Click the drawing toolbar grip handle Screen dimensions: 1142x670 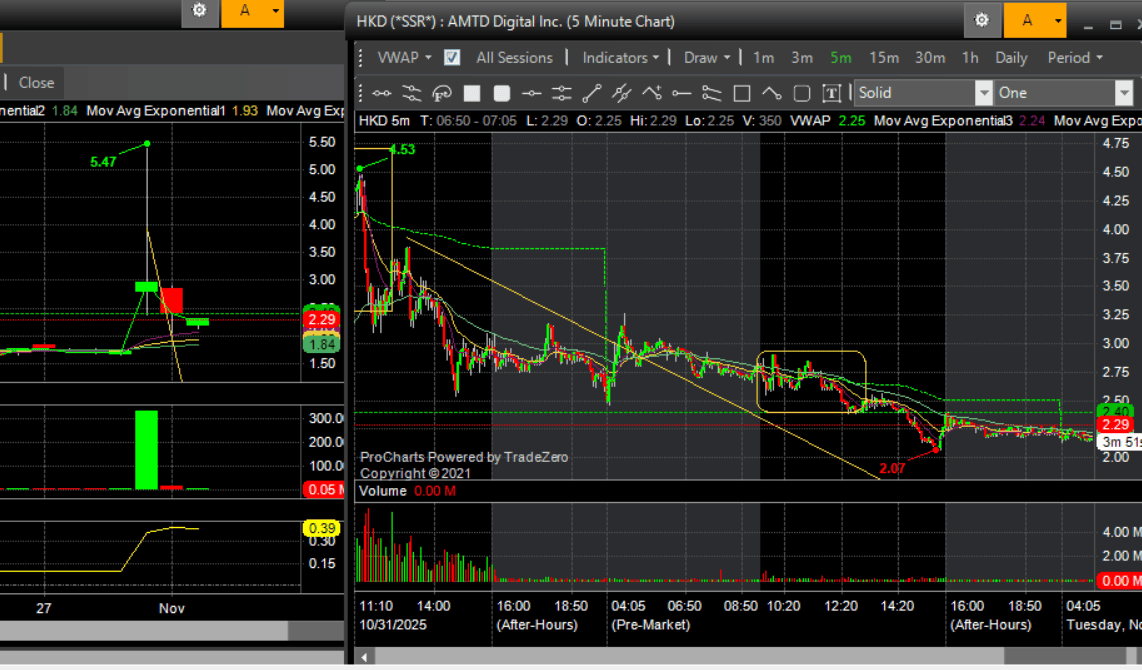click(361, 93)
